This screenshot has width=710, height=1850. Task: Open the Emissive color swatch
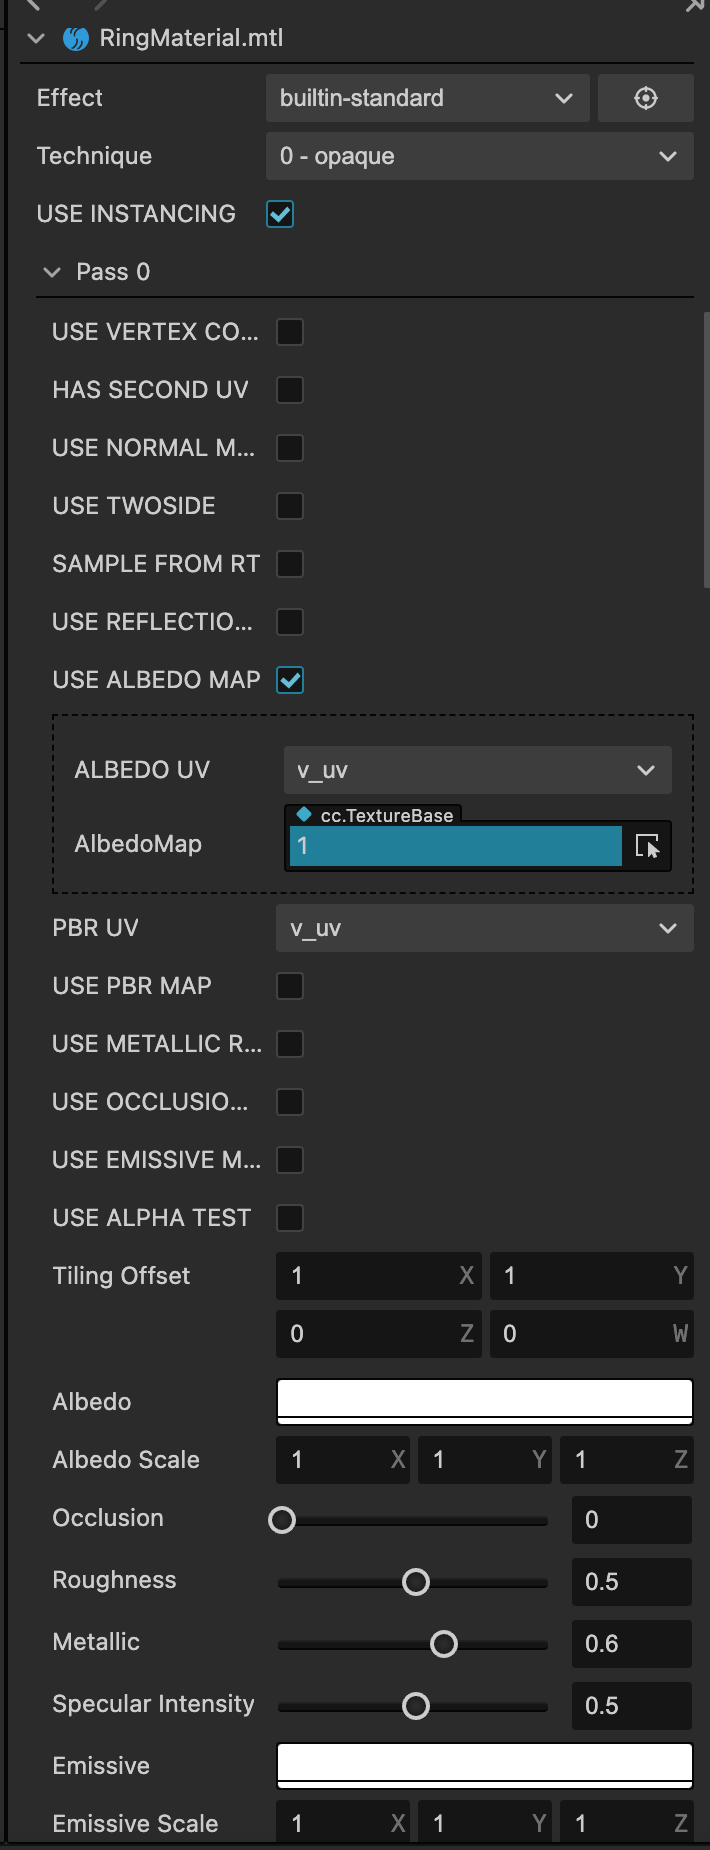pyautogui.click(x=484, y=1764)
